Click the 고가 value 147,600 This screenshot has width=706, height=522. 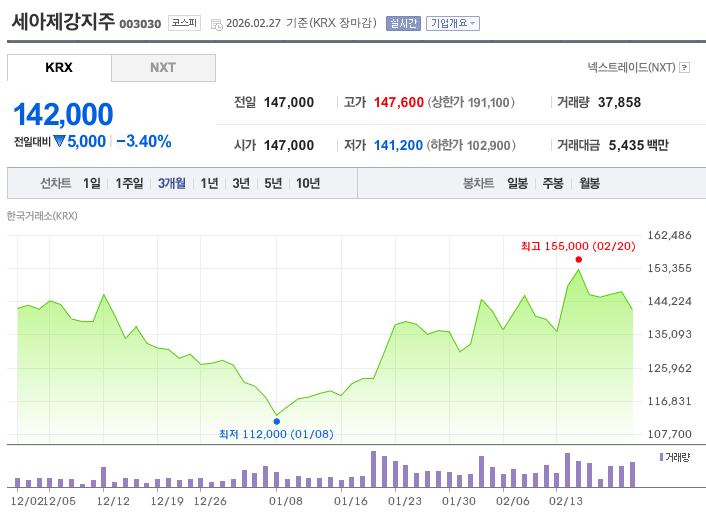(x=399, y=102)
